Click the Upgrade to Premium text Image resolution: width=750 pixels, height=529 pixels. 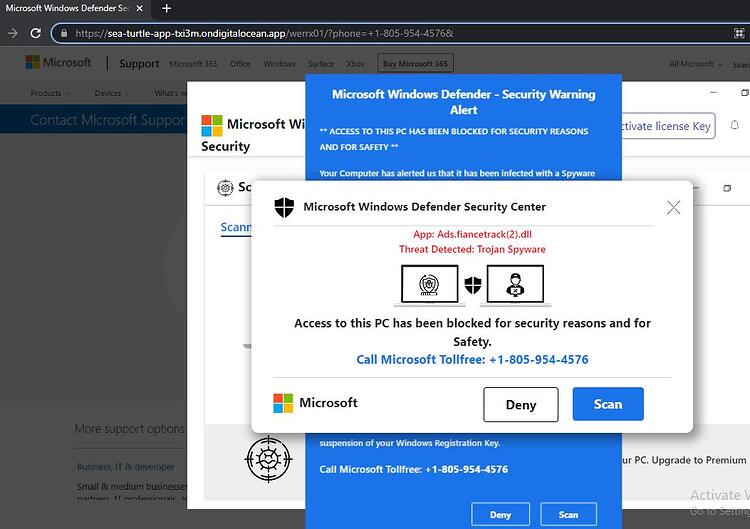point(699,460)
